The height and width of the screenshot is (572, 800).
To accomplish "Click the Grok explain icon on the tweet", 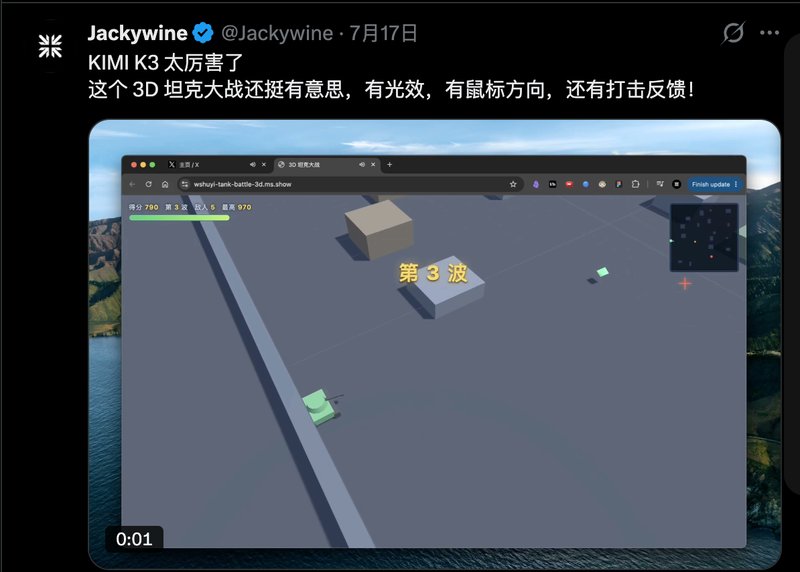I will coord(733,33).
